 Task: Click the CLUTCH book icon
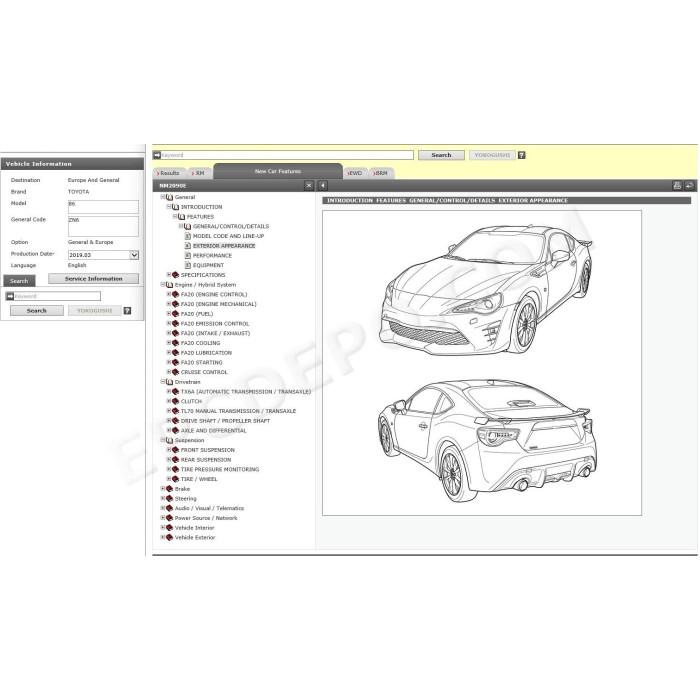coord(175,401)
